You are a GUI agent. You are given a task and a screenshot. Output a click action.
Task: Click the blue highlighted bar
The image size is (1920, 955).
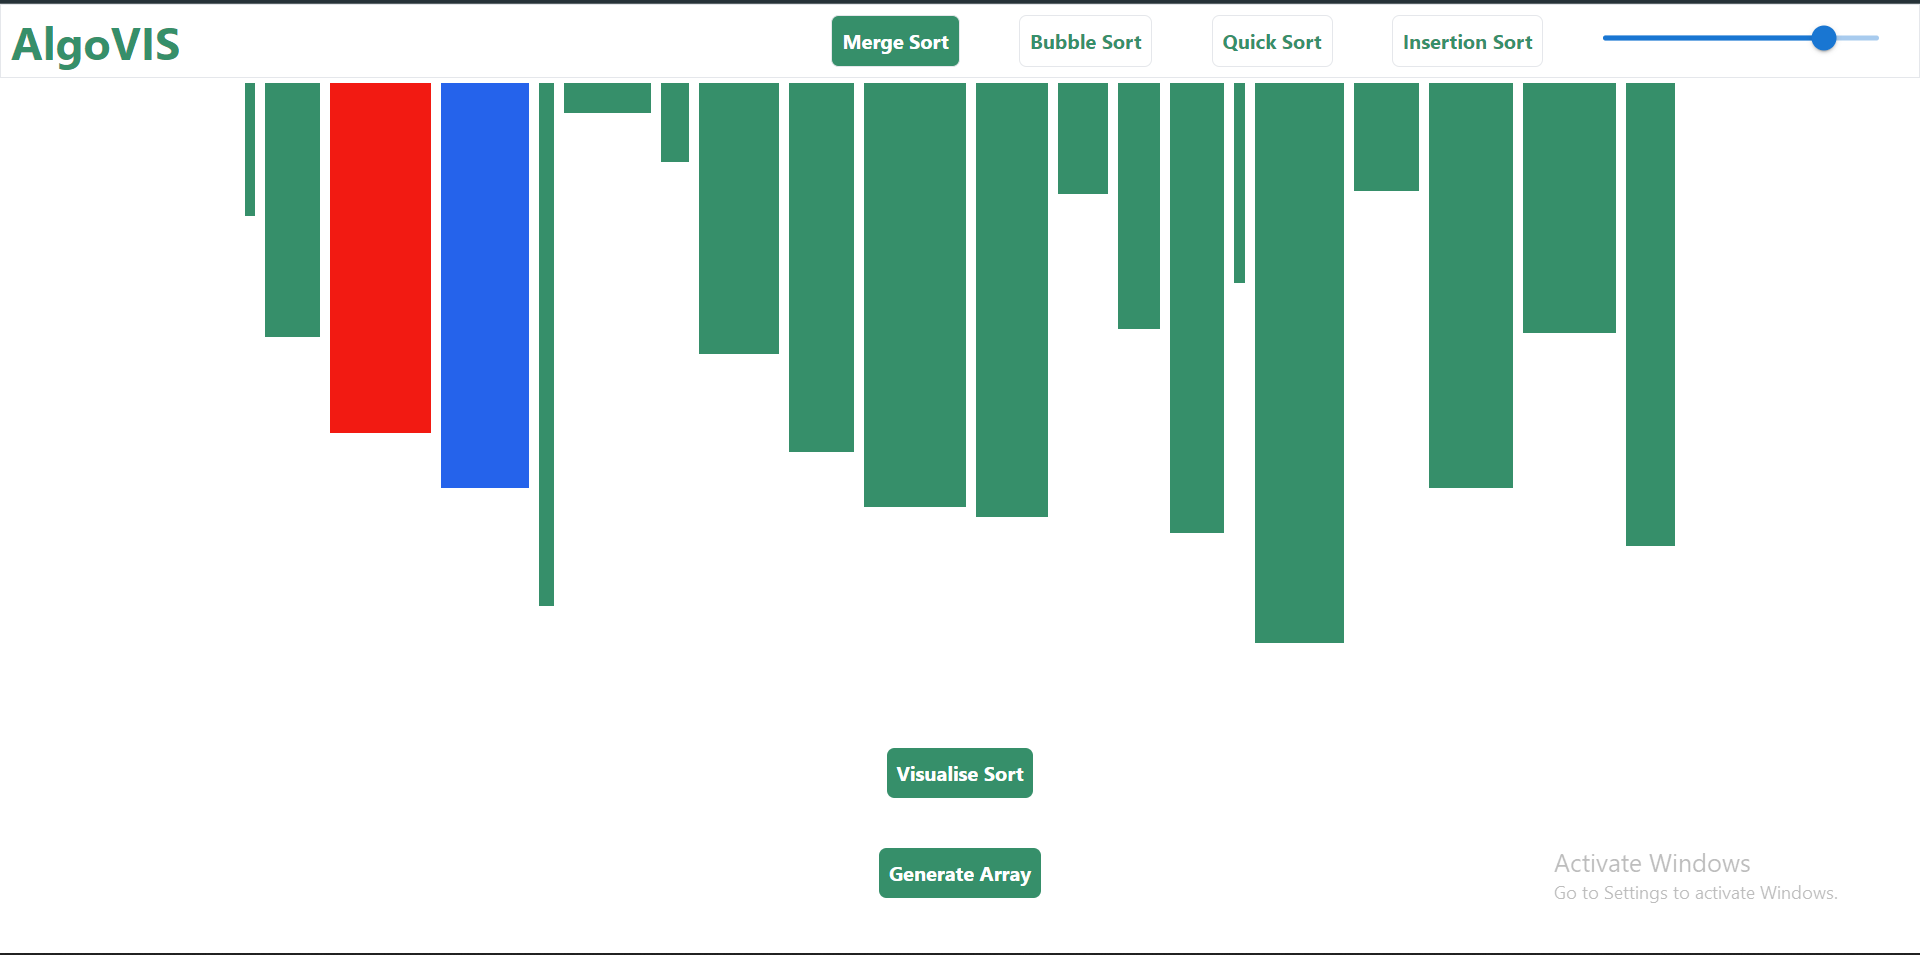pos(485,285)
